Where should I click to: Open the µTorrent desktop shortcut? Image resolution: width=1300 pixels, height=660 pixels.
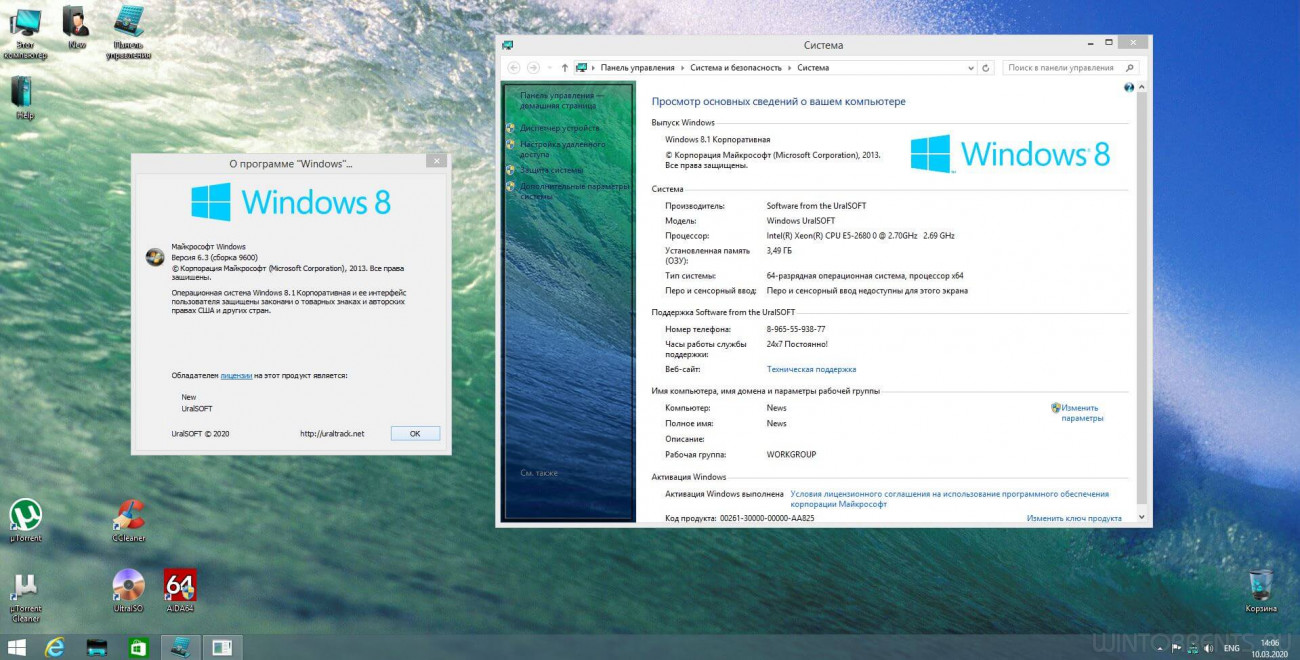(x=26, y=516)
